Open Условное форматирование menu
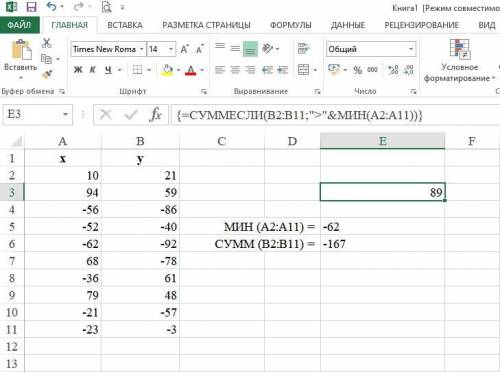The height and width of the screenshot is (372, 500). coord(459,61)
